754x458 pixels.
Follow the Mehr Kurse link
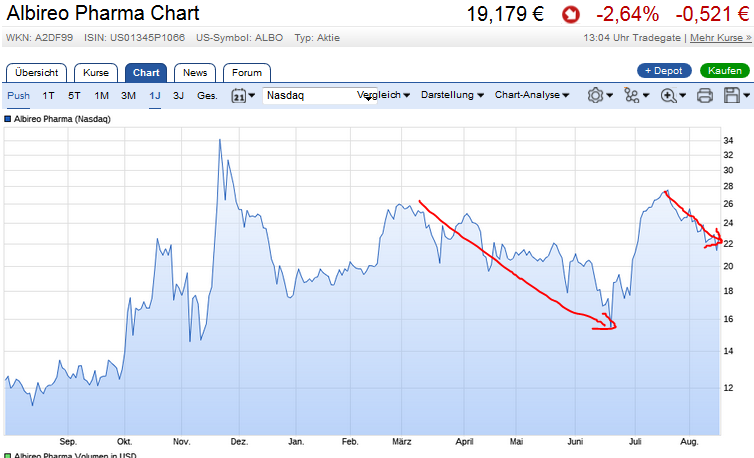(x=720, y=38)
